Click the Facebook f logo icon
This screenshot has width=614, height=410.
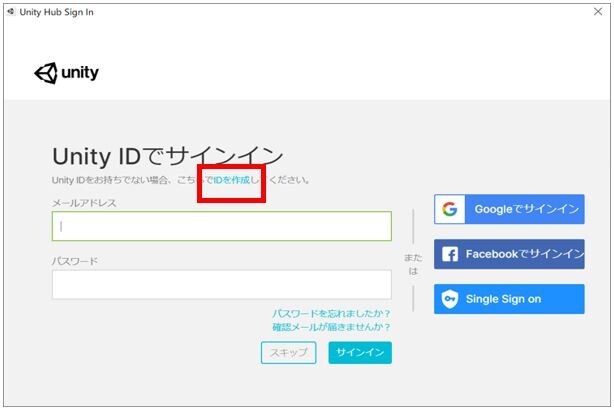tap(450, 254)
